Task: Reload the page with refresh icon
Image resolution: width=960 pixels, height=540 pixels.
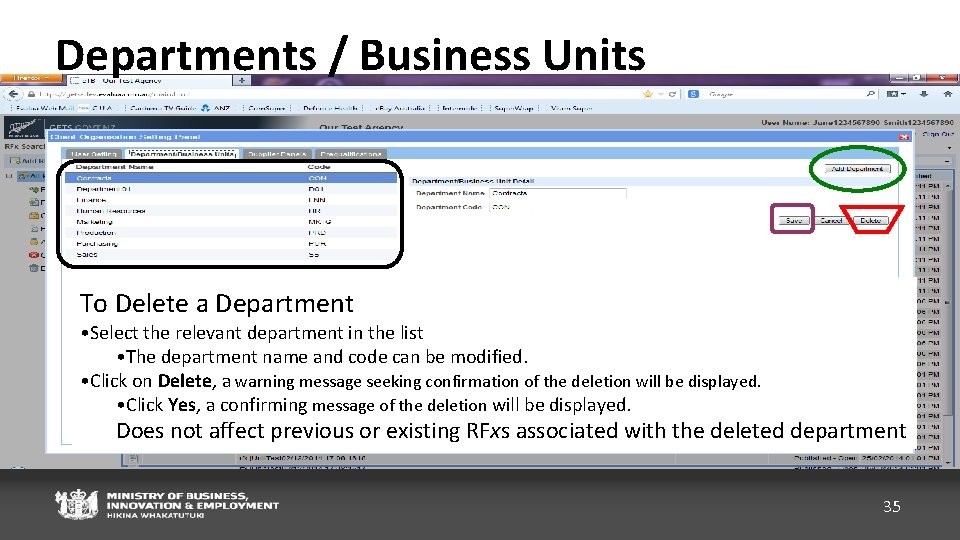Action: (x=672, y=94)
